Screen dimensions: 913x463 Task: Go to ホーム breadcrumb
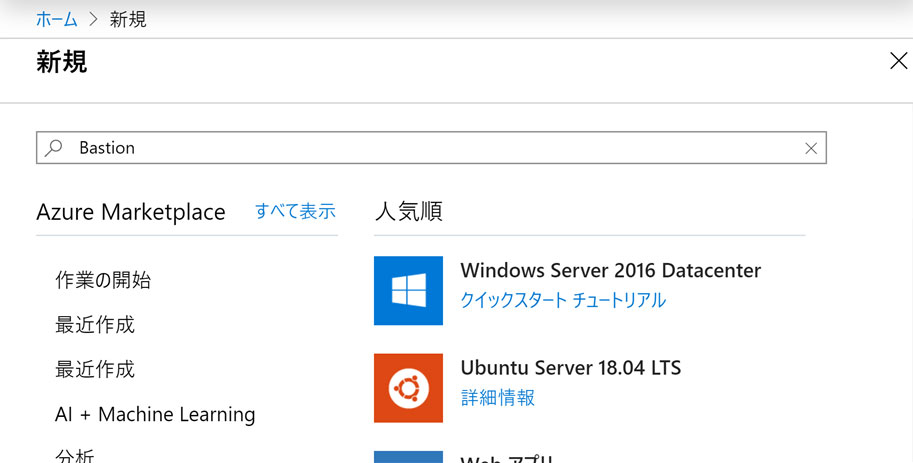tap(56, 19)
